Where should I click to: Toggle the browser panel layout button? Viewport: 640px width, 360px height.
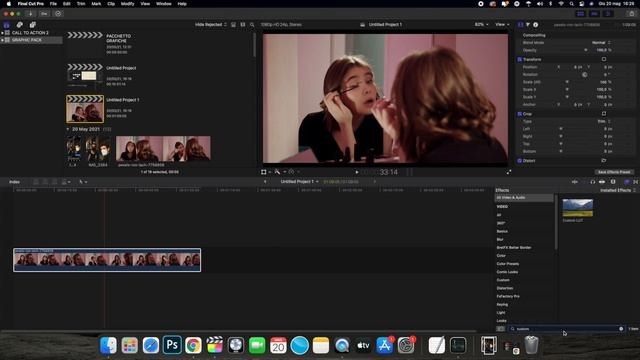[580, 14]
